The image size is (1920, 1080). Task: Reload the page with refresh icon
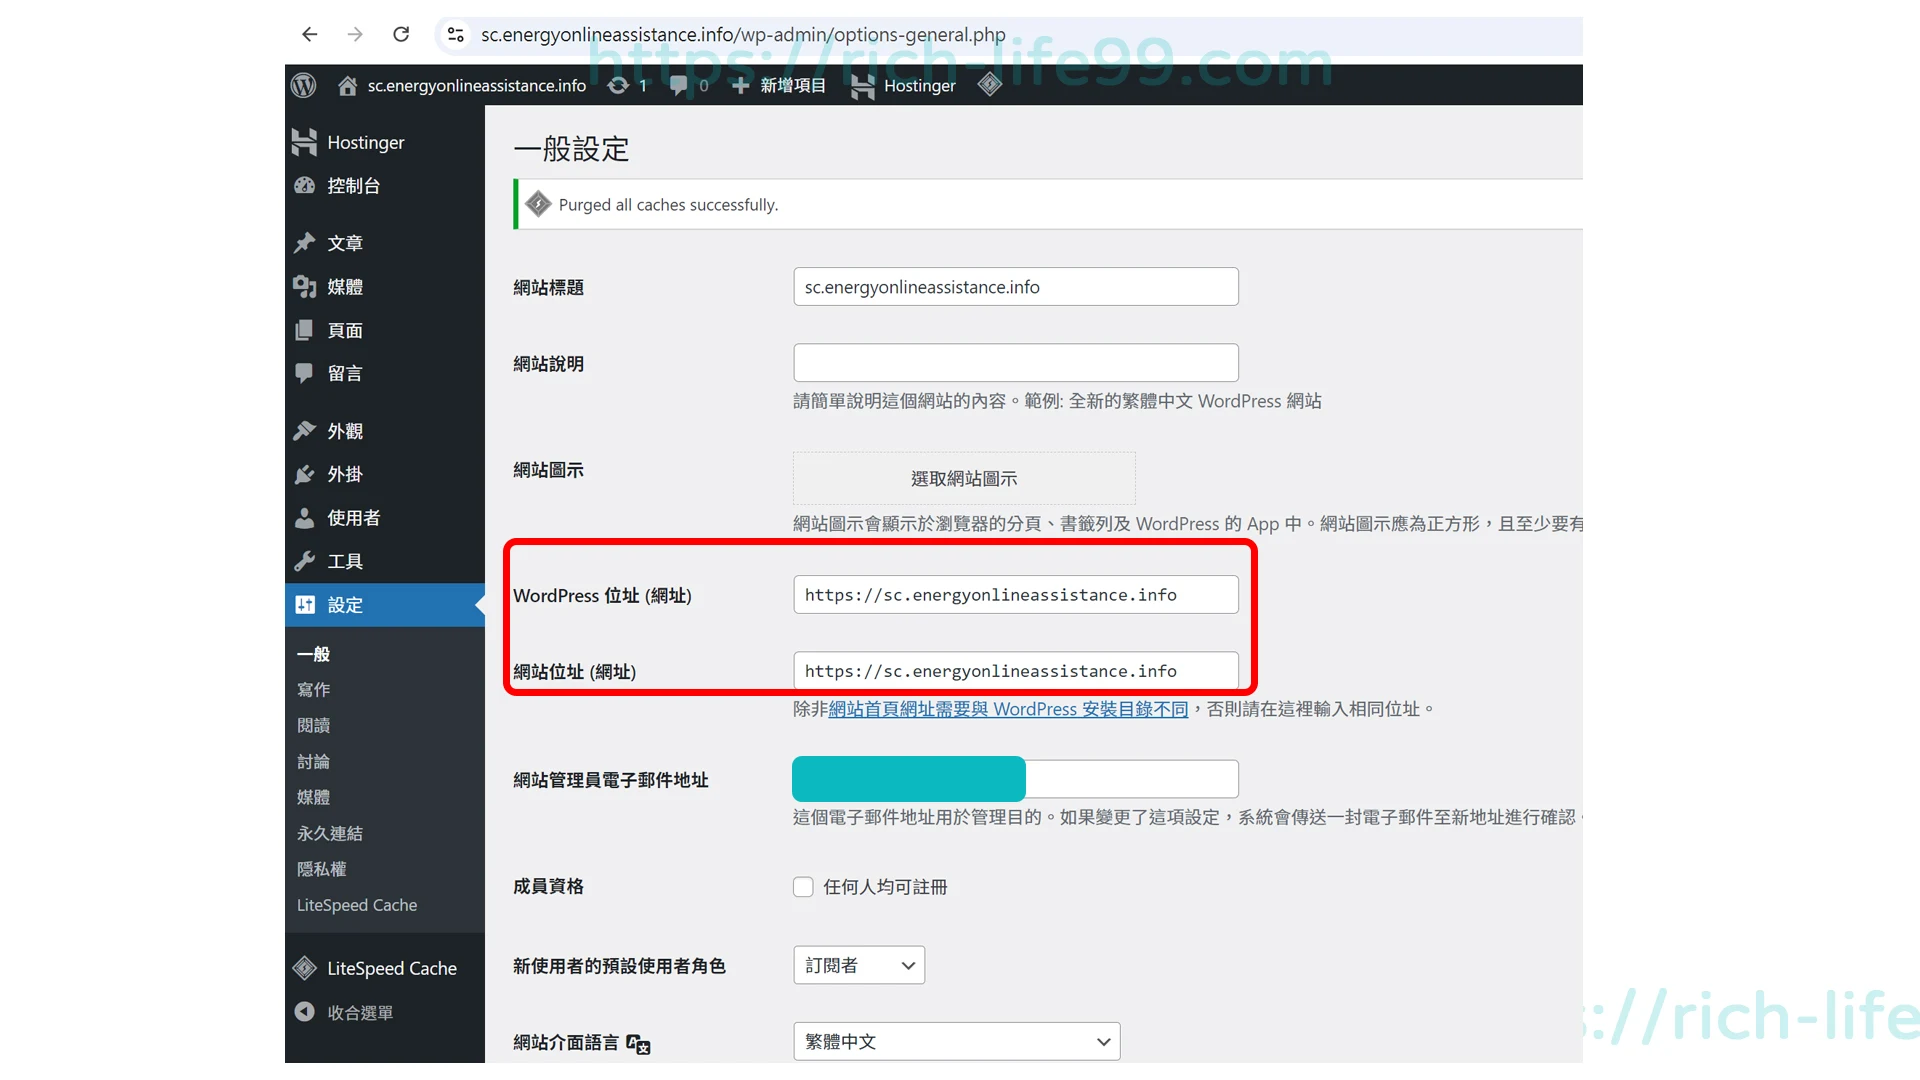pyautogui.click(x=401, y=34)
